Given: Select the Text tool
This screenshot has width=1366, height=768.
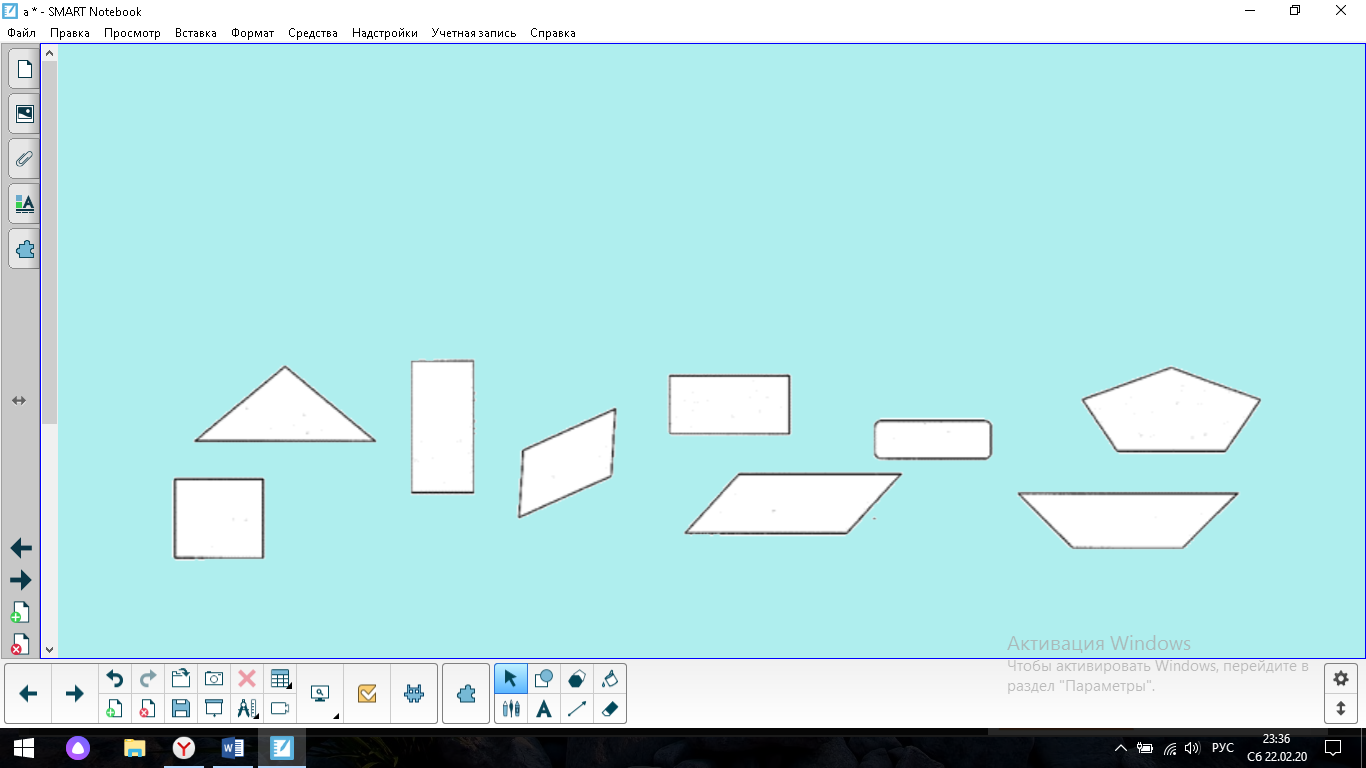Looking at the screenshot, I should (544, 709).
